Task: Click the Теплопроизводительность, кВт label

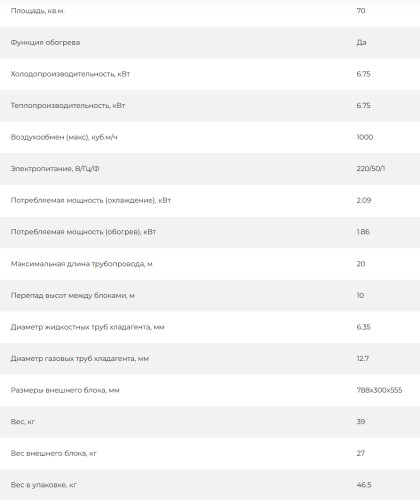Action: click(68, 106)
